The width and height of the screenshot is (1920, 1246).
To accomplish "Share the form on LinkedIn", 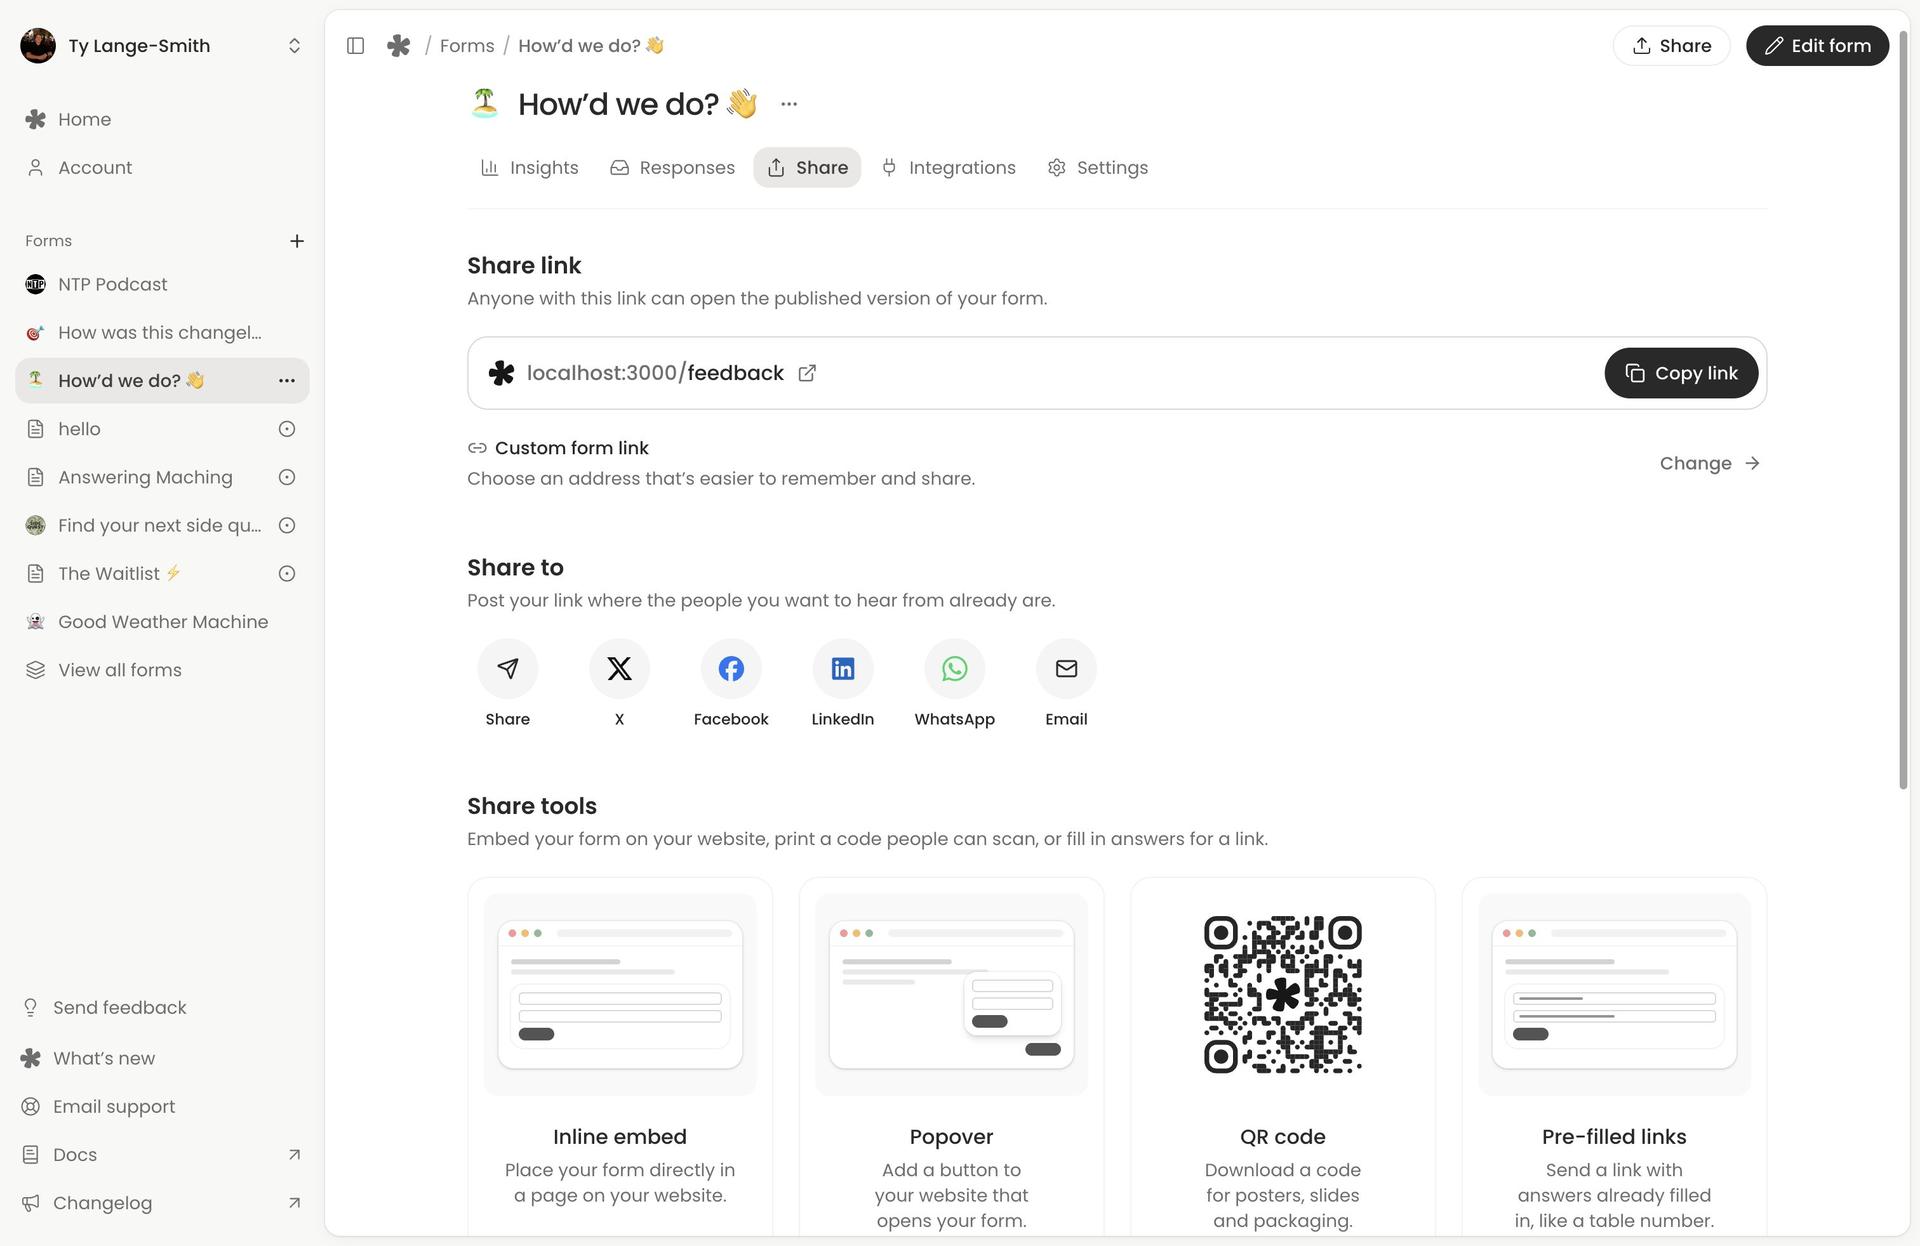I will [x=843, y=668].
